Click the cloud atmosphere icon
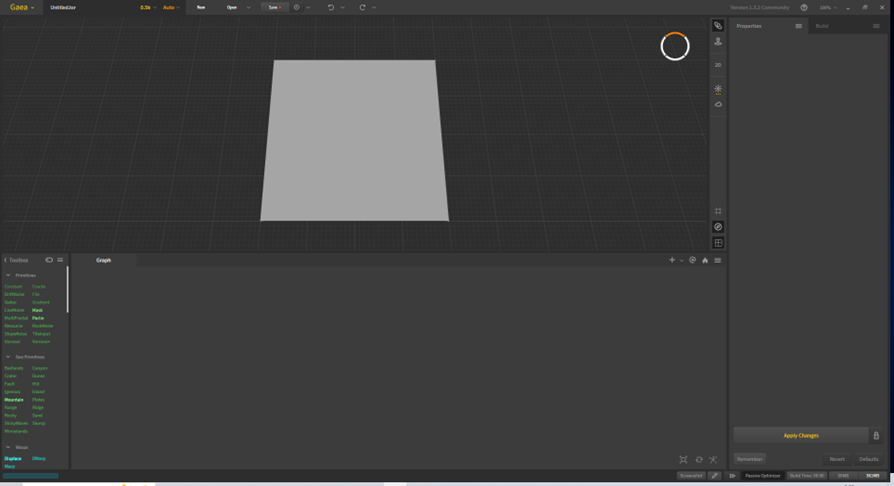This screenshot has width=894, height=486. click(x=718, y=104)
